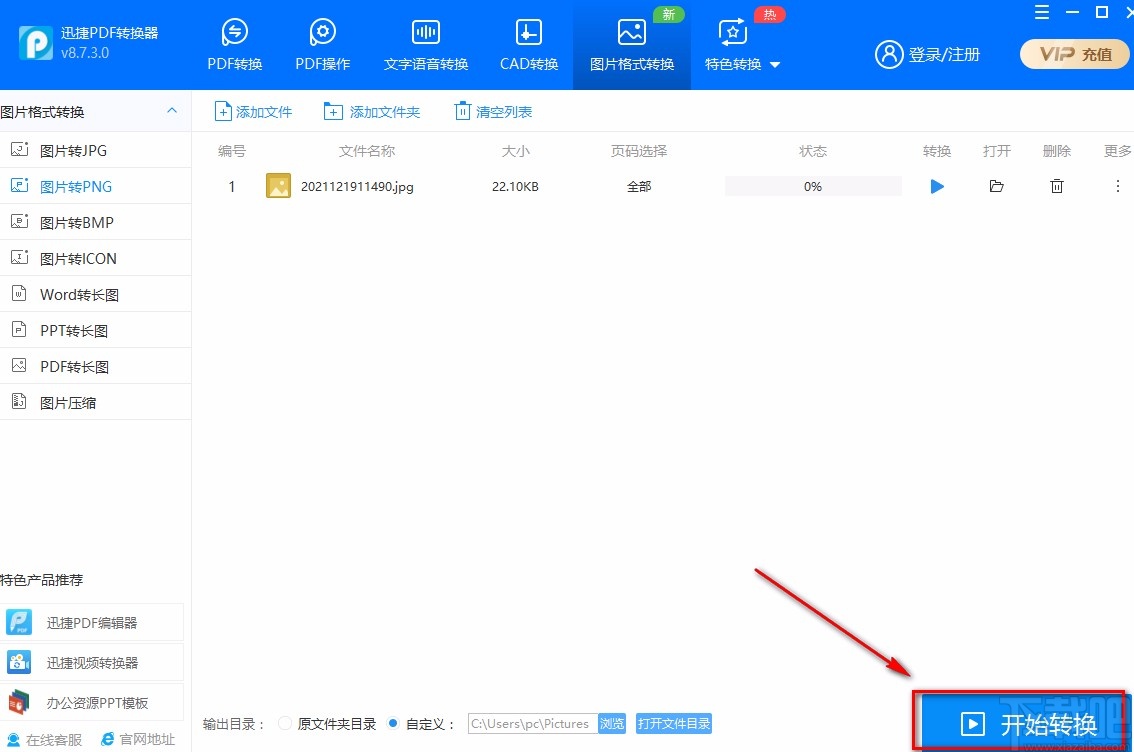
Task: Open more options via the vertical dots
Action: [1117, 186]
